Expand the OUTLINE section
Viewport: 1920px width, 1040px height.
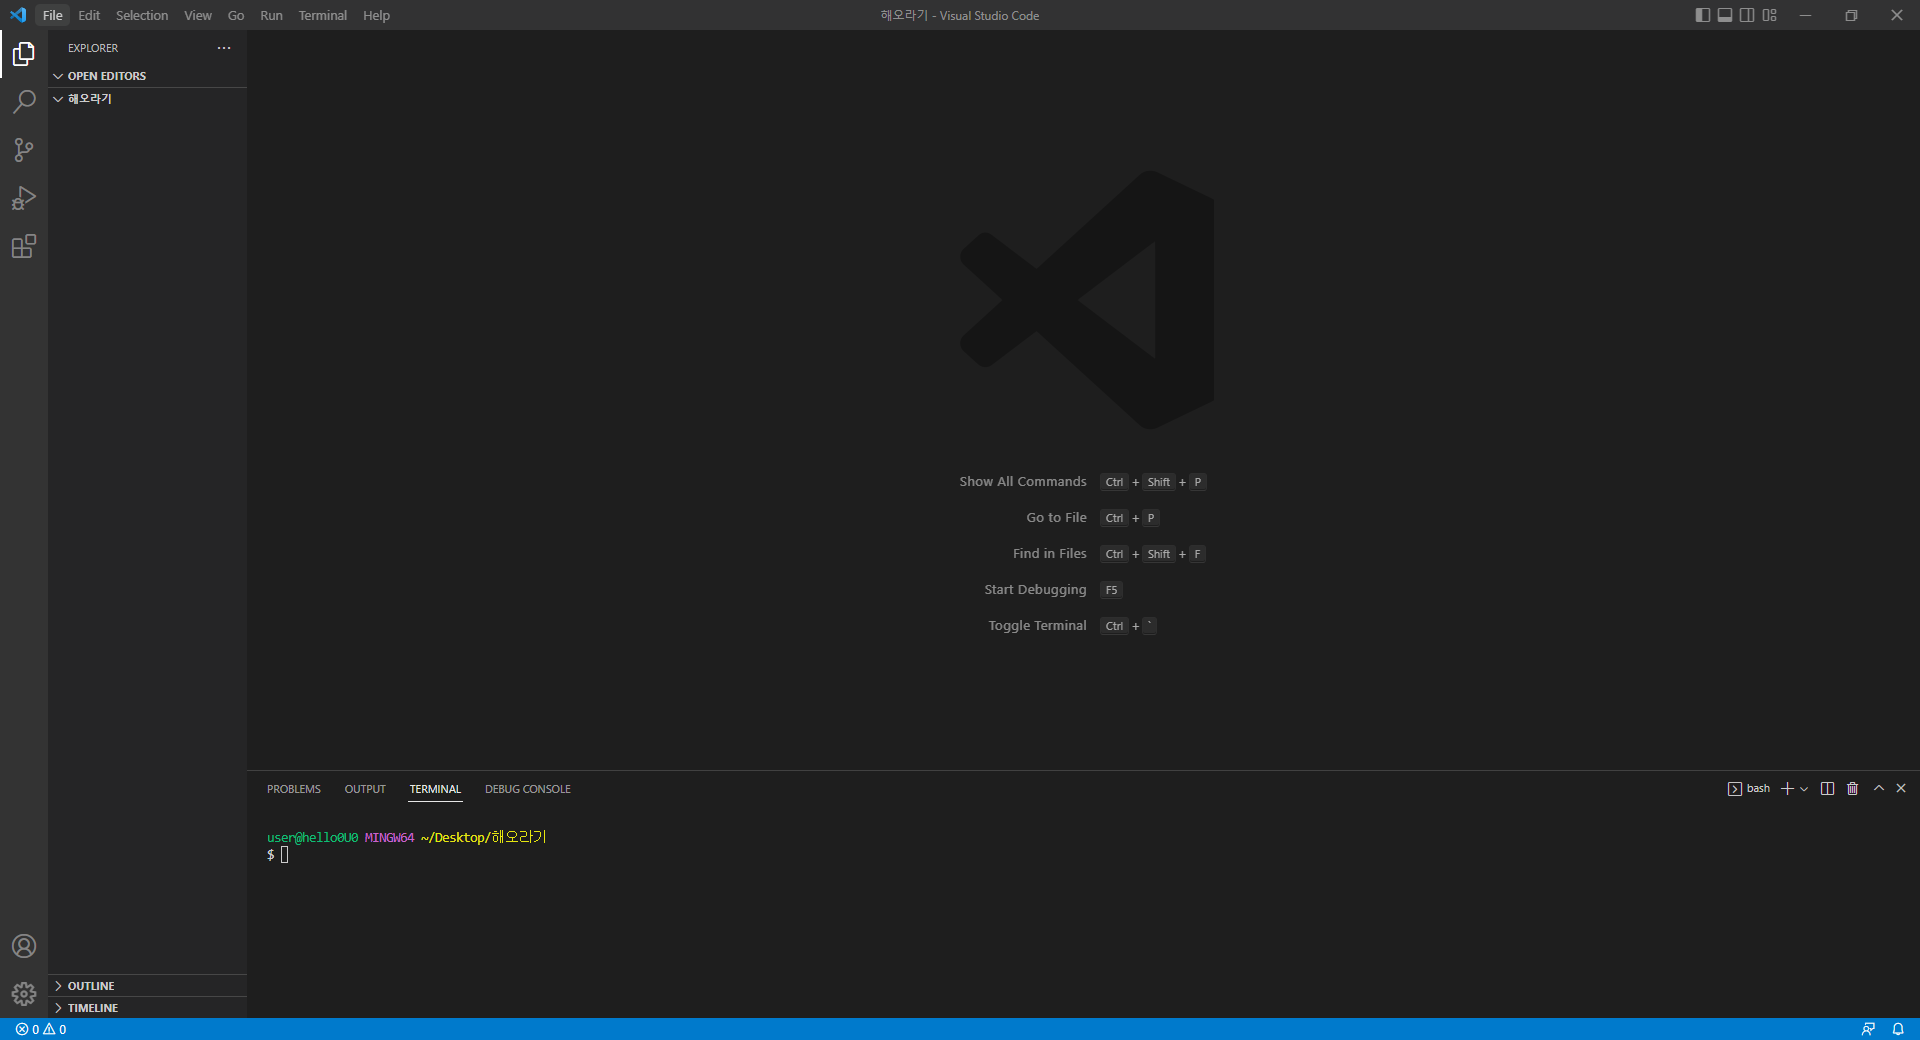147,986
